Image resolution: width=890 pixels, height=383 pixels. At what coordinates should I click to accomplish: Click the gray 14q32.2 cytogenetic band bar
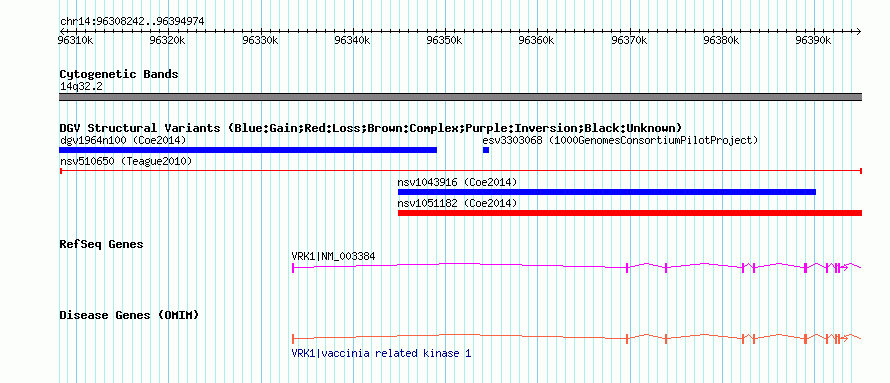tap(461, 97)
